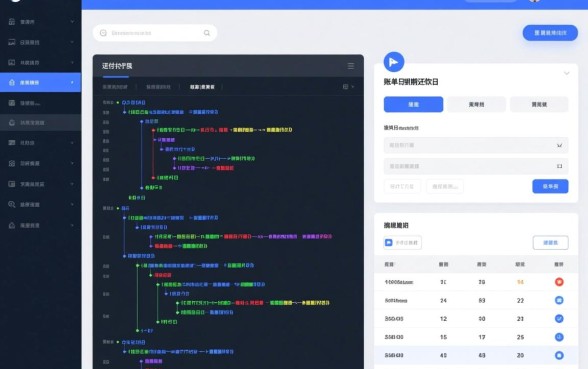
Task: Switch to the white active tab in the dark panel
Action: (x=202, y=87)
